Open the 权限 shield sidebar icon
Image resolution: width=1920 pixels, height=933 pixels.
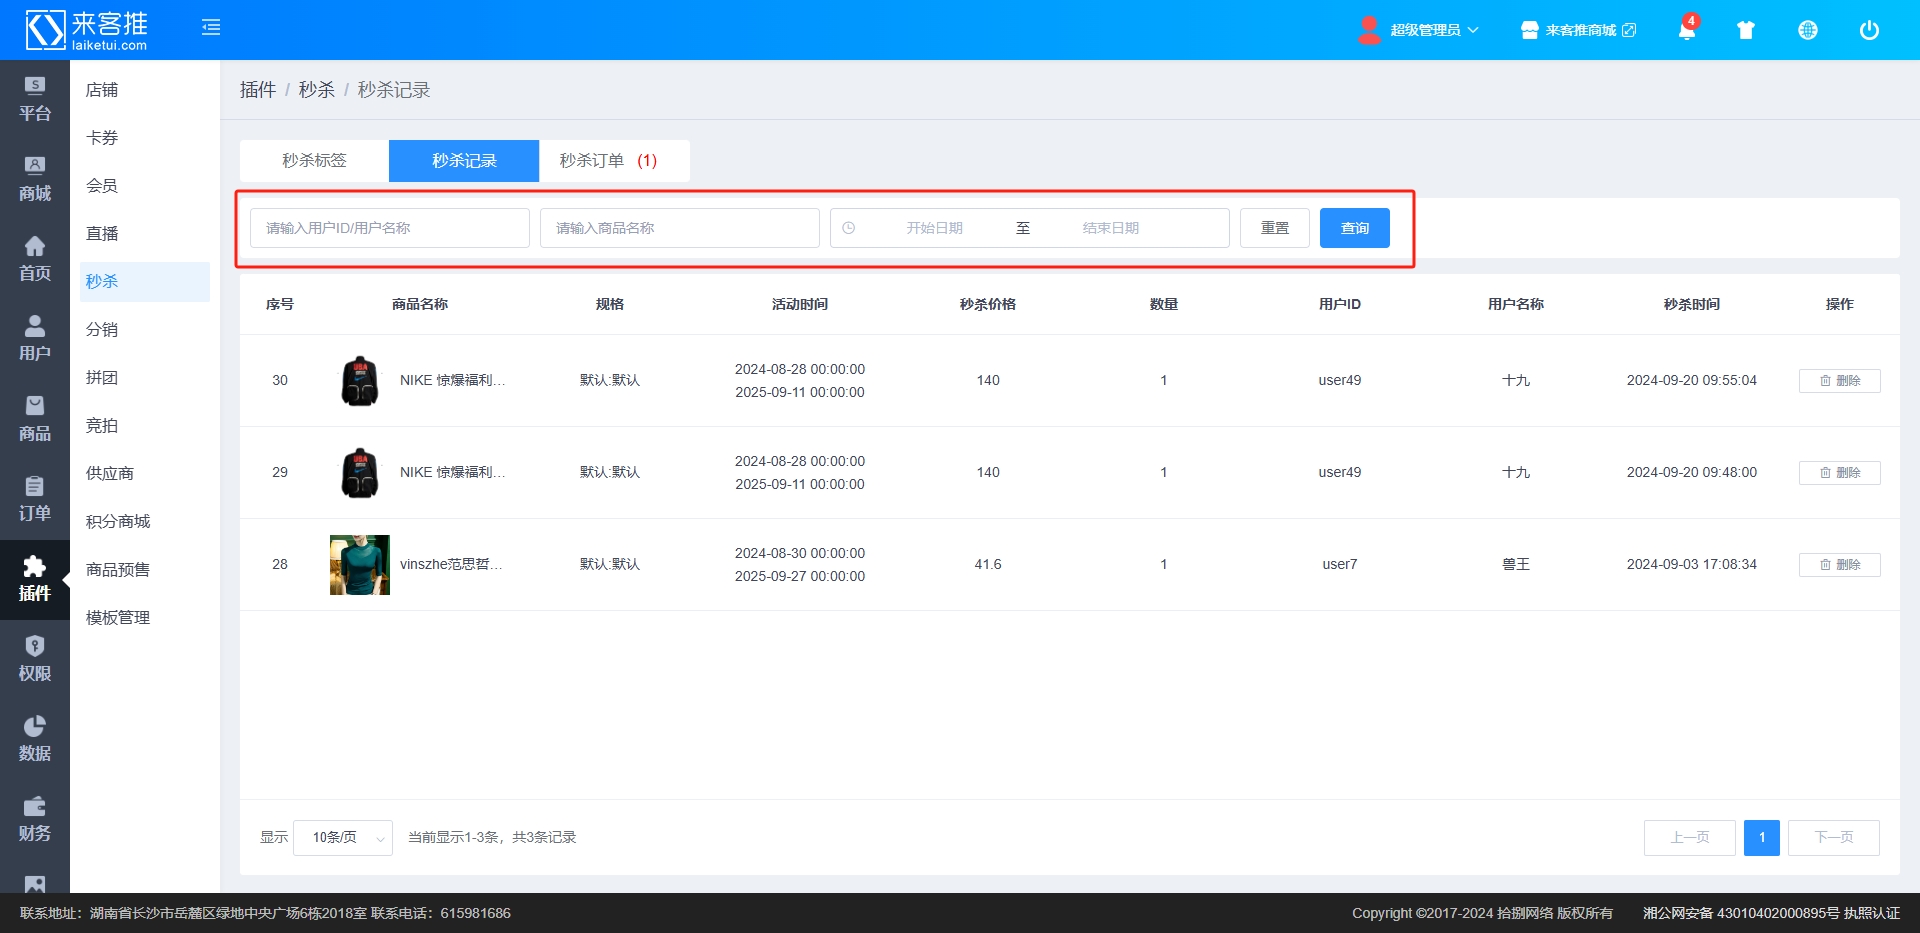pyautogui.click(x=34, y=659)
